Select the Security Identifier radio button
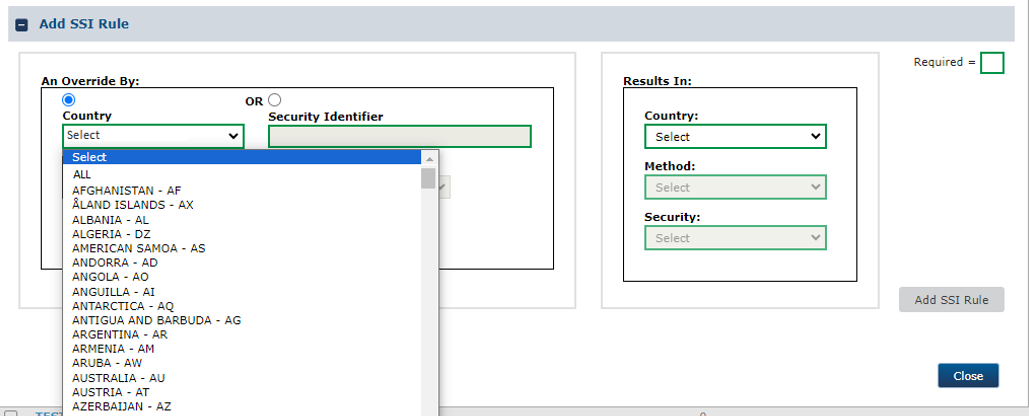 (x=275, y=100)
